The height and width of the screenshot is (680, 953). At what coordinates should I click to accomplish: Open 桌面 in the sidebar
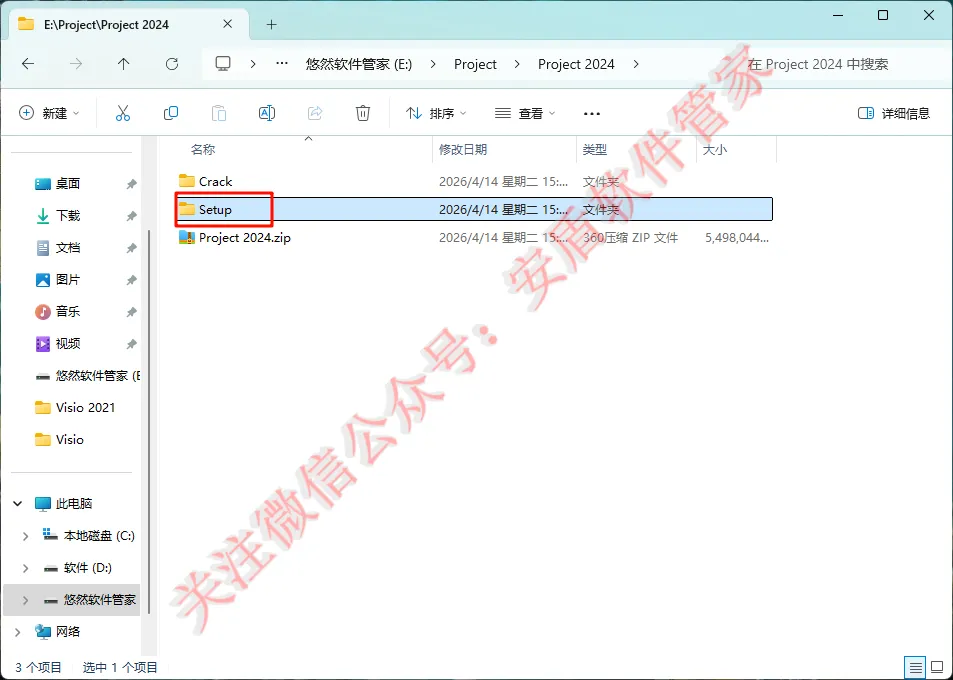pyautogui.click(x=67, y=184)
